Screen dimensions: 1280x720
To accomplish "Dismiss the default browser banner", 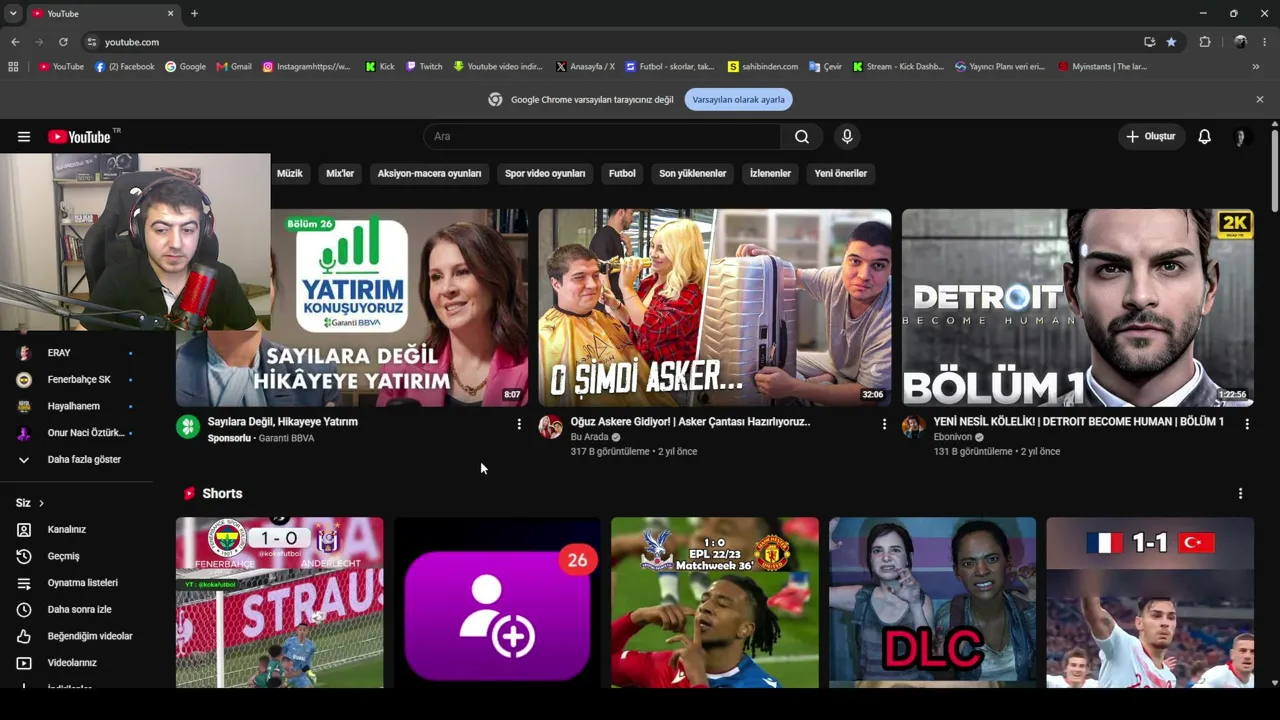I will 1260,100.
